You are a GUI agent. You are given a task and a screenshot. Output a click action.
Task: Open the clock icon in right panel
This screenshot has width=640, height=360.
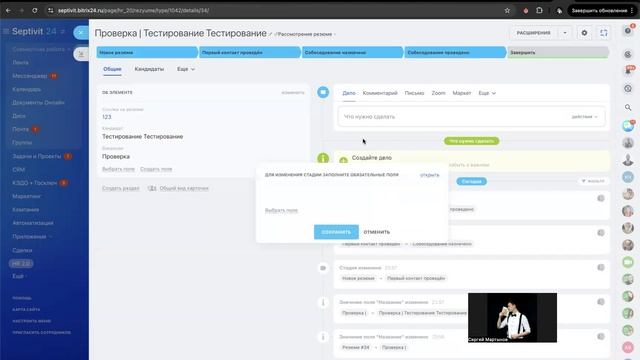pyautogui.click(x=628, y=89)
